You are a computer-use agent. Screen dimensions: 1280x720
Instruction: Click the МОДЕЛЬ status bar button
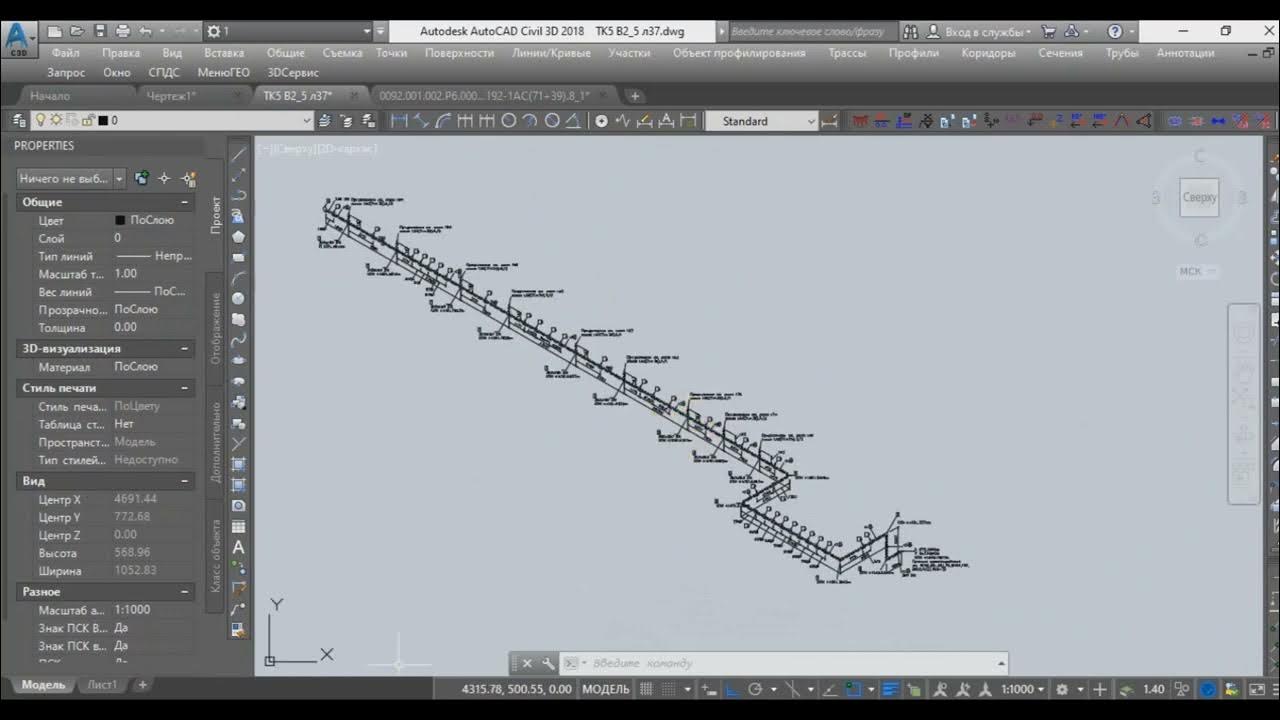pyautogui.click(x=606, y=689)
